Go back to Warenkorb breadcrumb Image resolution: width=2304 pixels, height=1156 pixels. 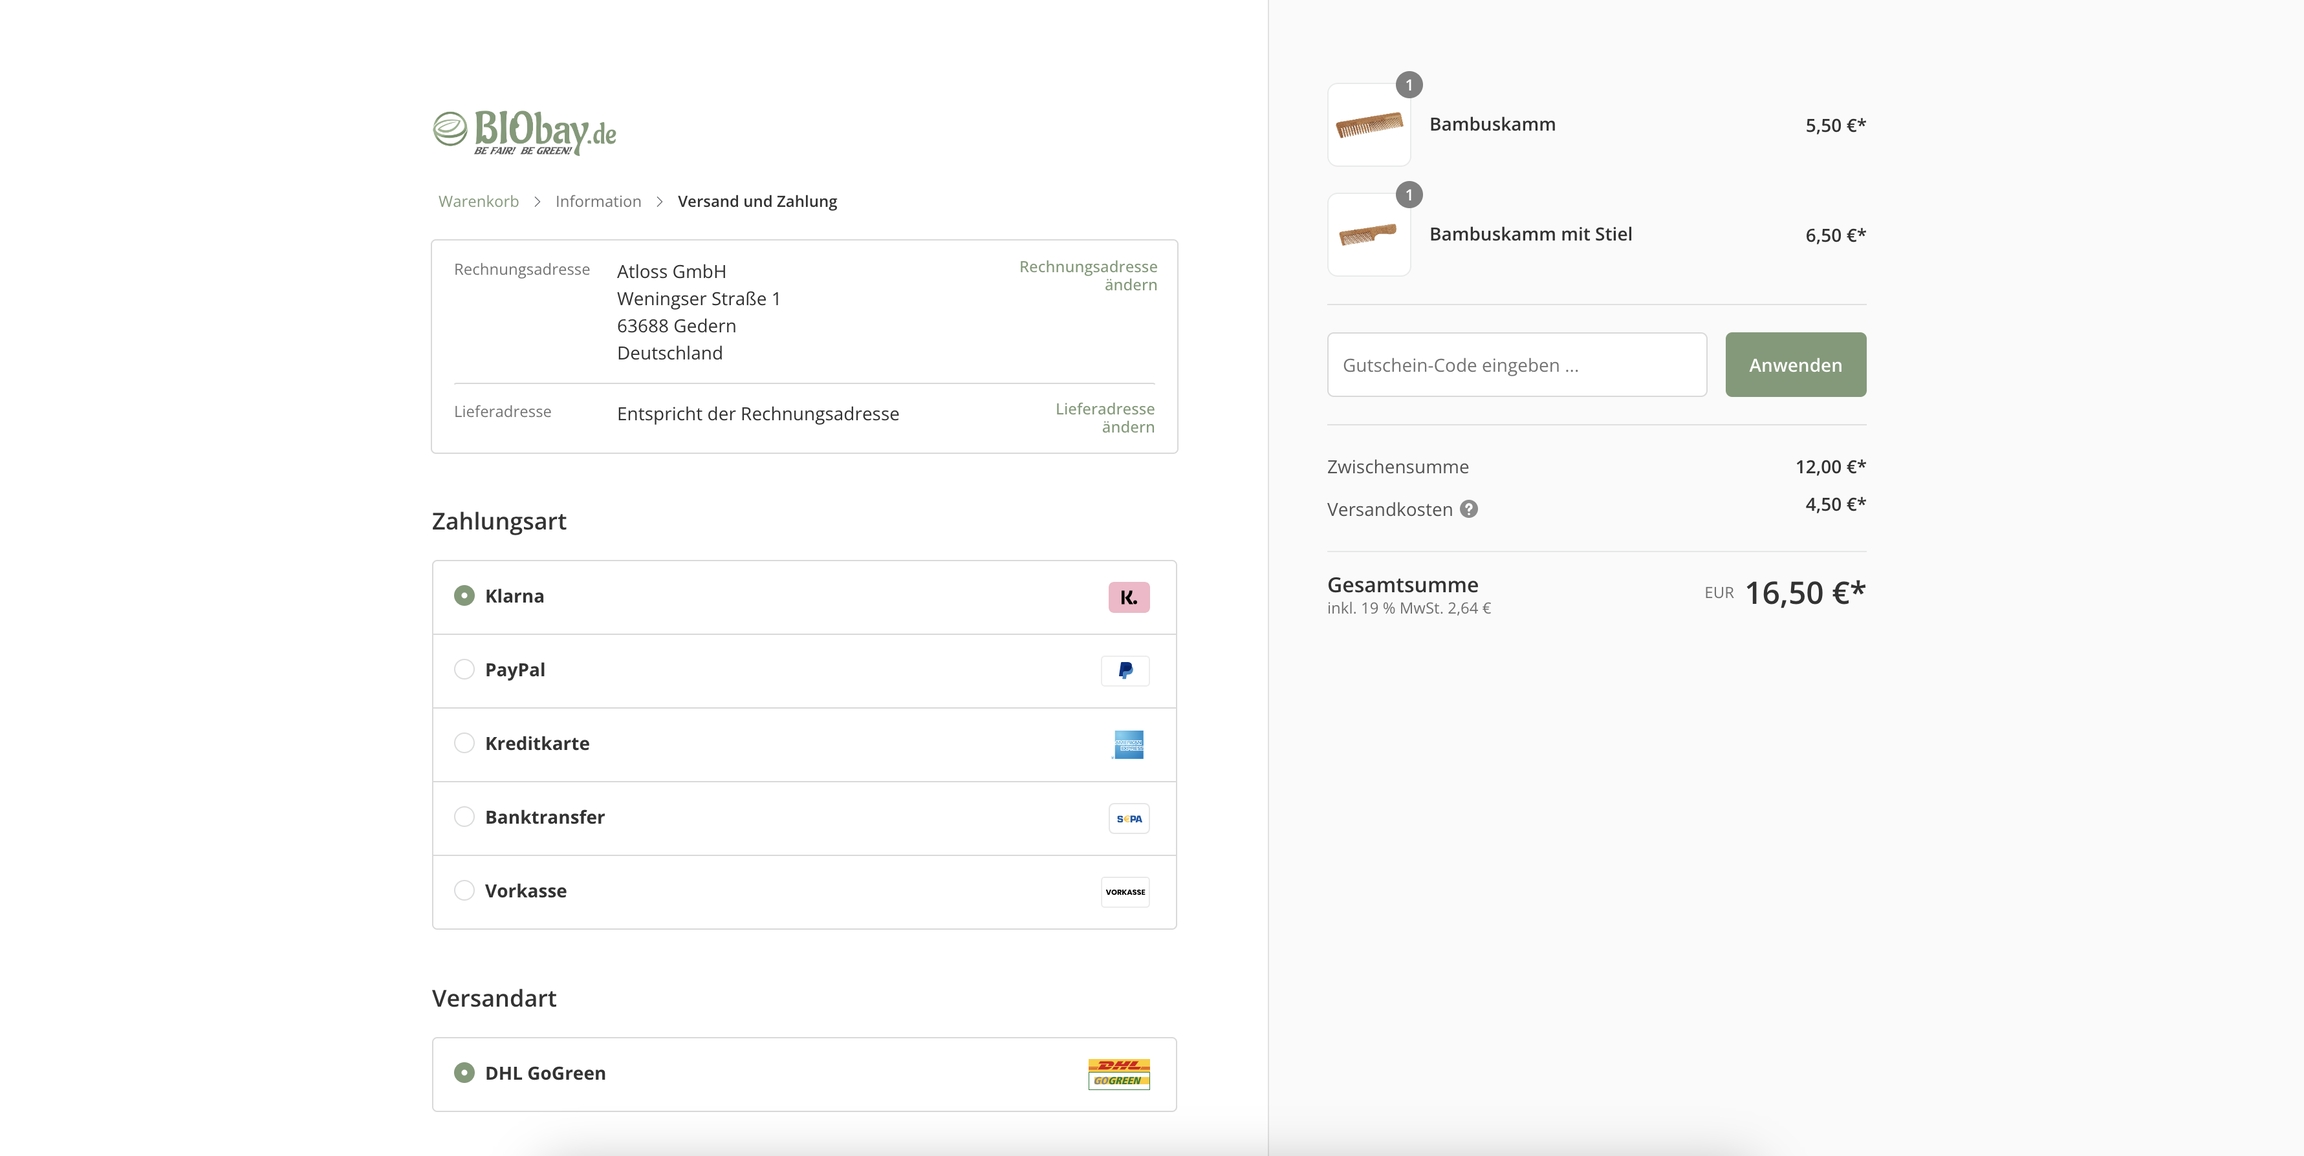(478, 201)
